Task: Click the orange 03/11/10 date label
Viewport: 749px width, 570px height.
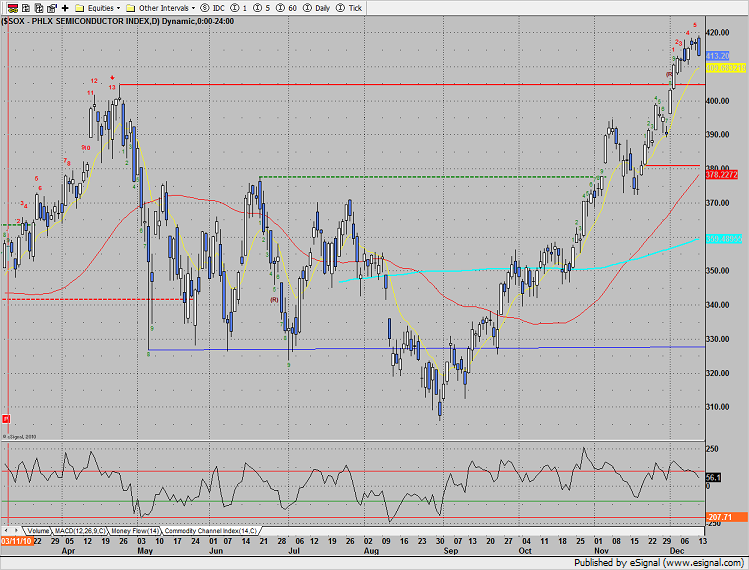Action: [x=16, y=541]
